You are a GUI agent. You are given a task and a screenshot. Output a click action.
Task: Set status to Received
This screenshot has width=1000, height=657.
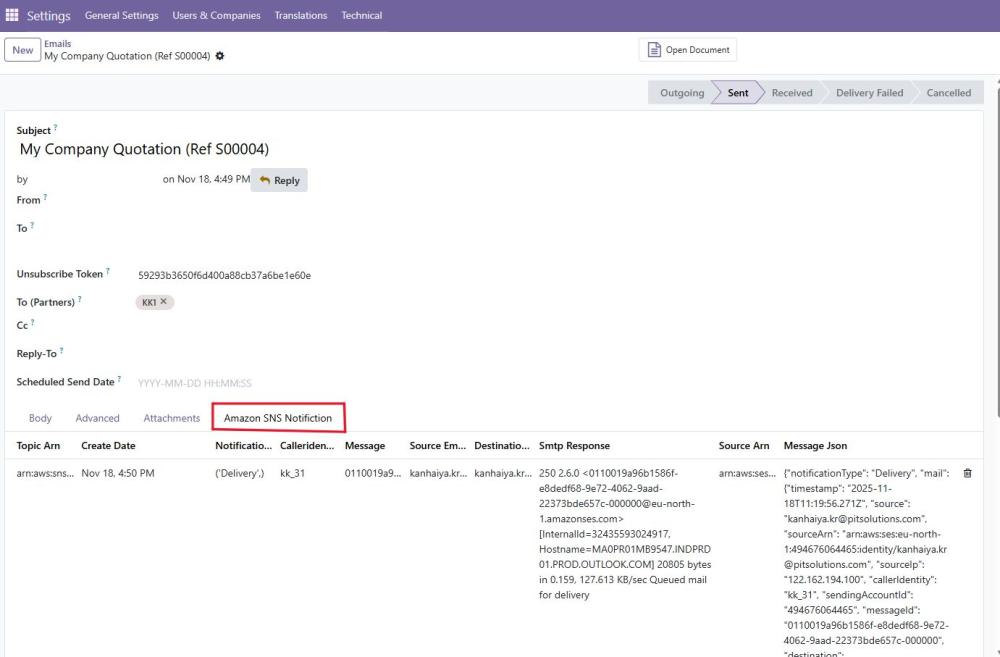coord(791,93)
